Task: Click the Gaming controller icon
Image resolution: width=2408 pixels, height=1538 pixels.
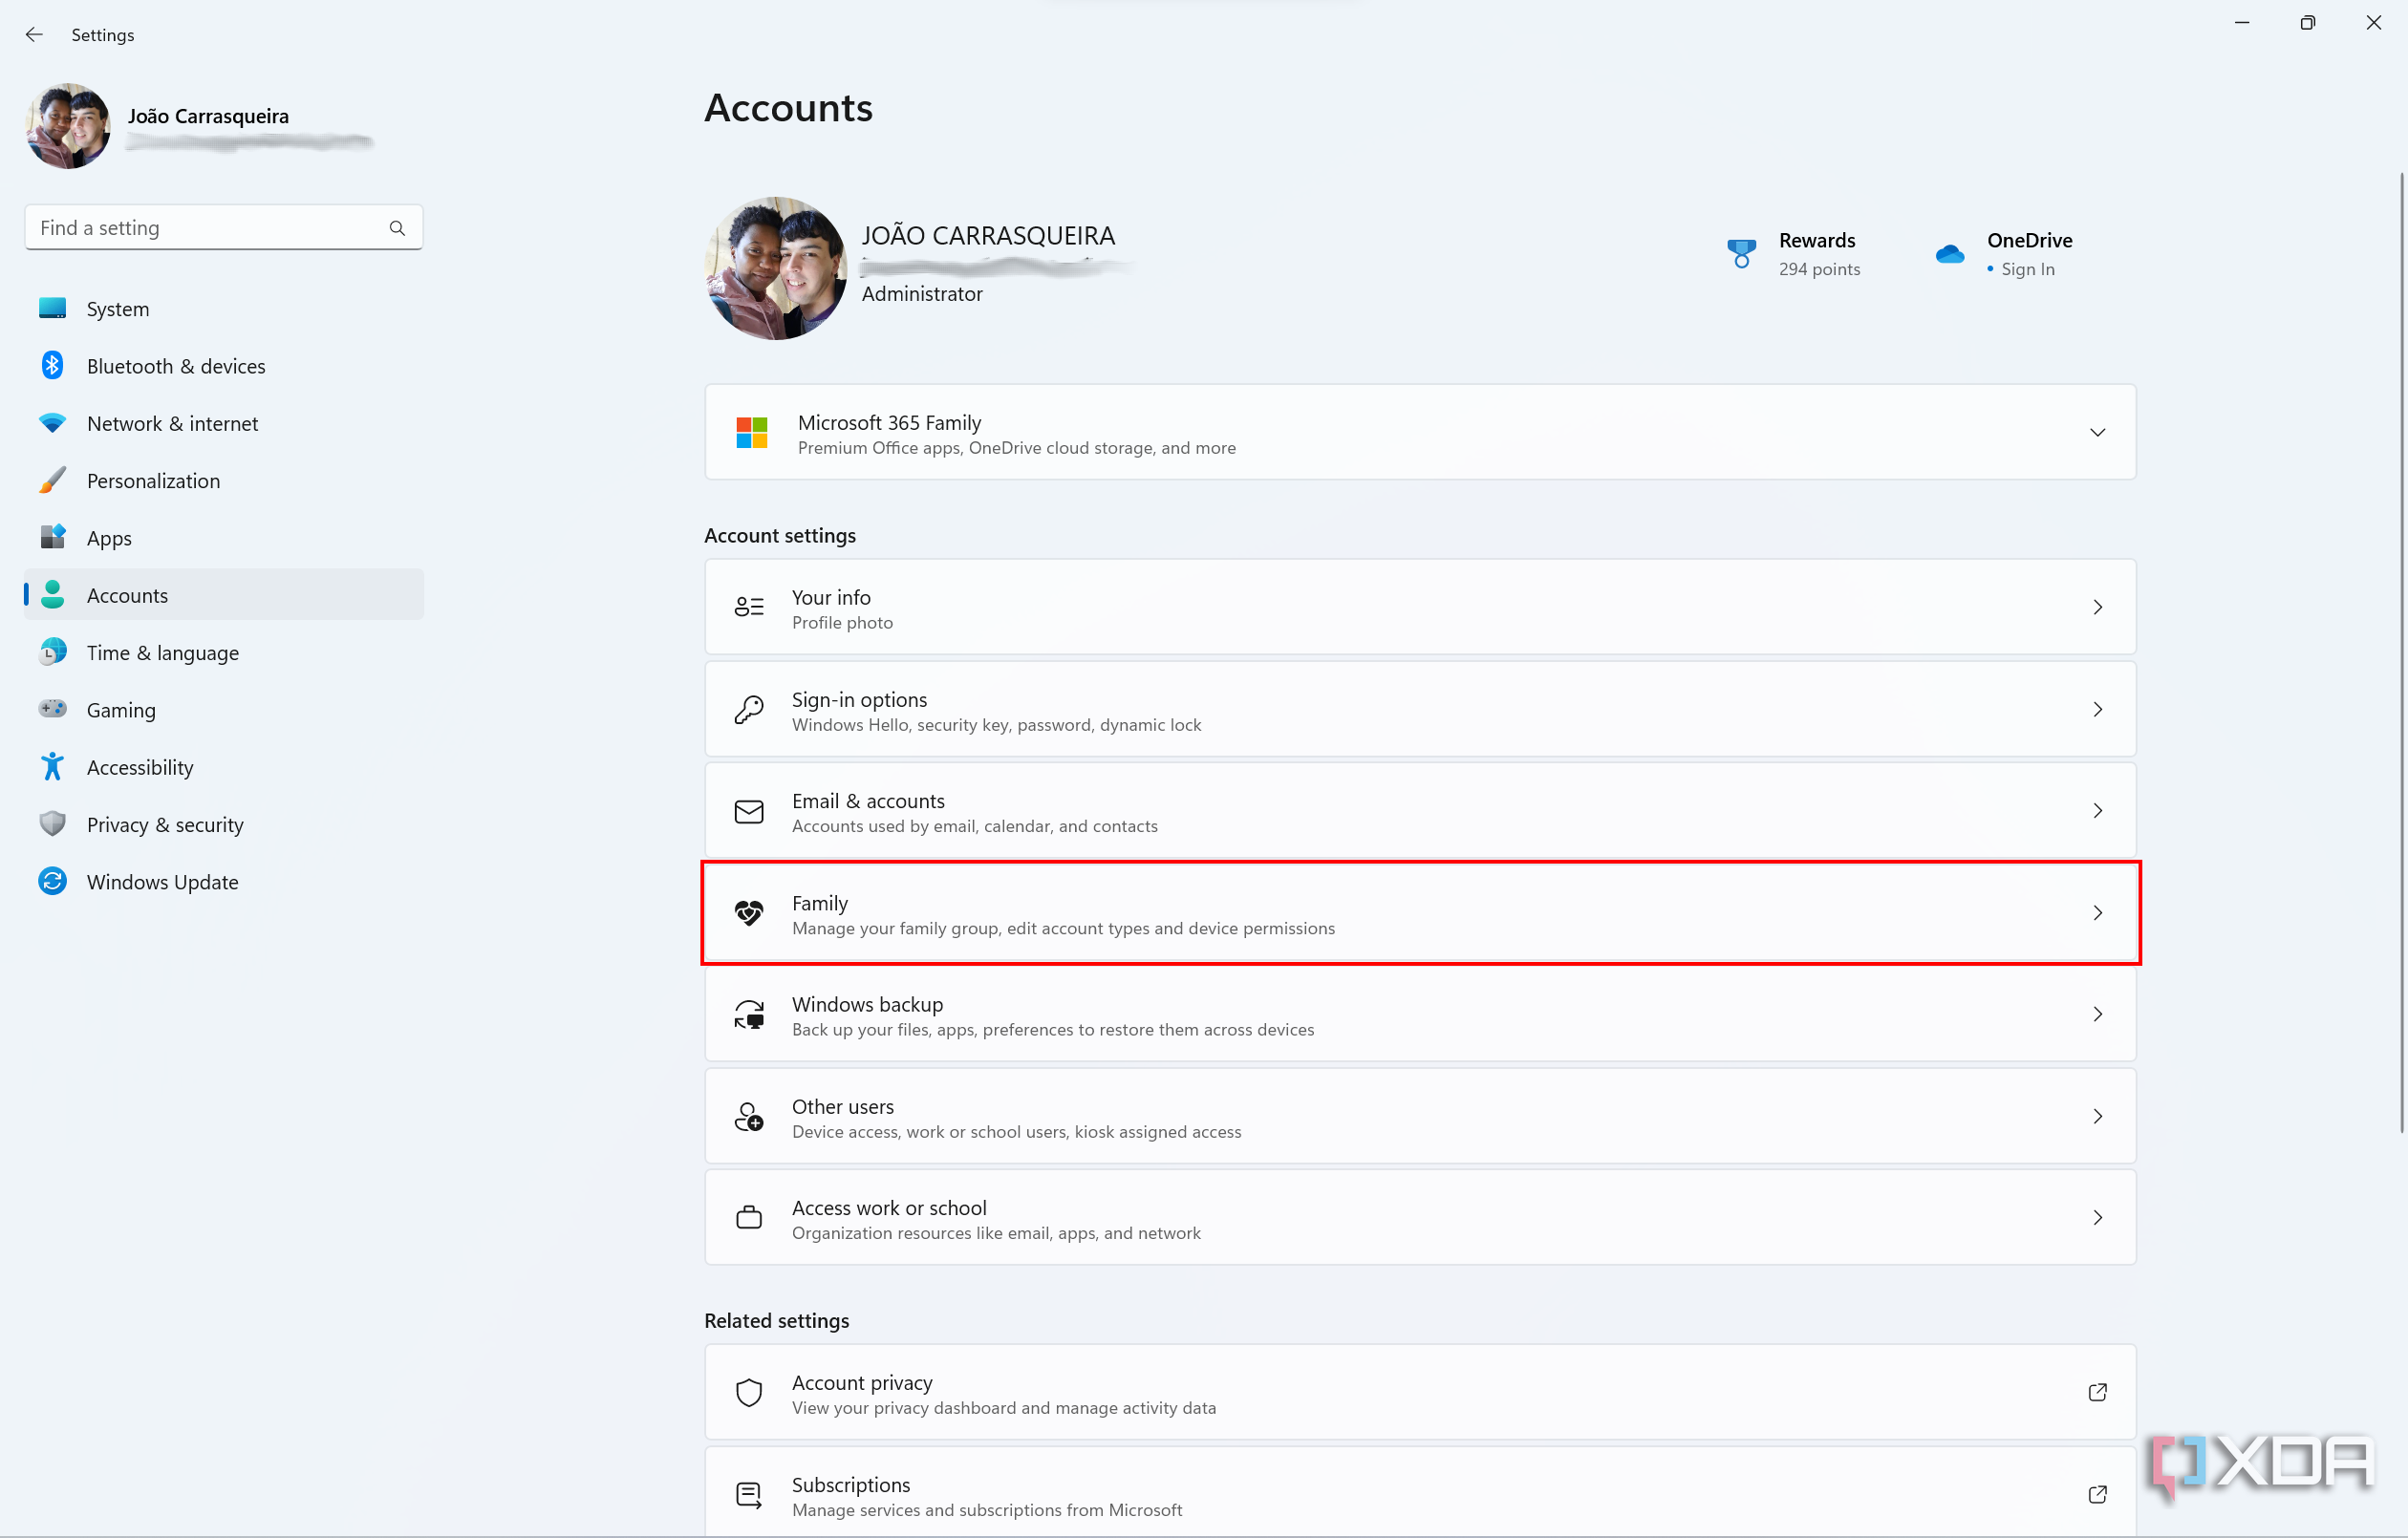Action: [x=52, y=709]
